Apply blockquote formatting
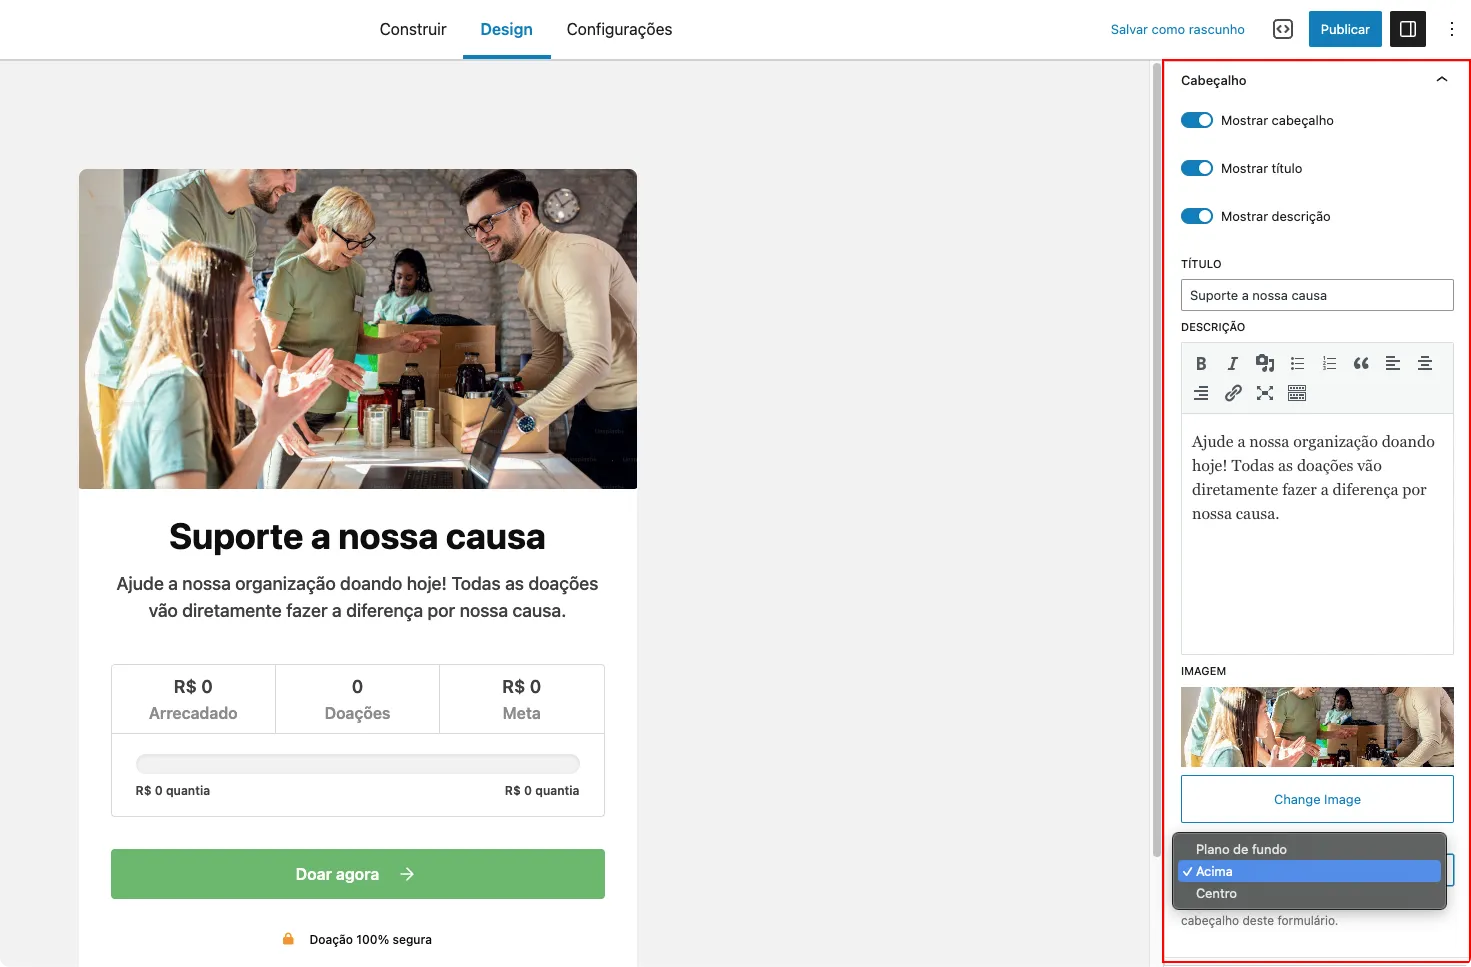Screen dimensions: 1471x967 click(x=1361, y=364)
